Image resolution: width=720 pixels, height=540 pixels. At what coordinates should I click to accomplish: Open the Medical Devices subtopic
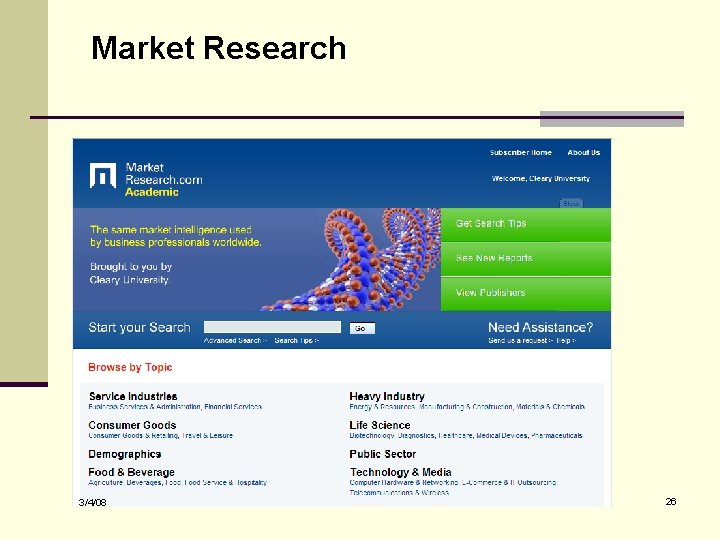coord(502,436)
